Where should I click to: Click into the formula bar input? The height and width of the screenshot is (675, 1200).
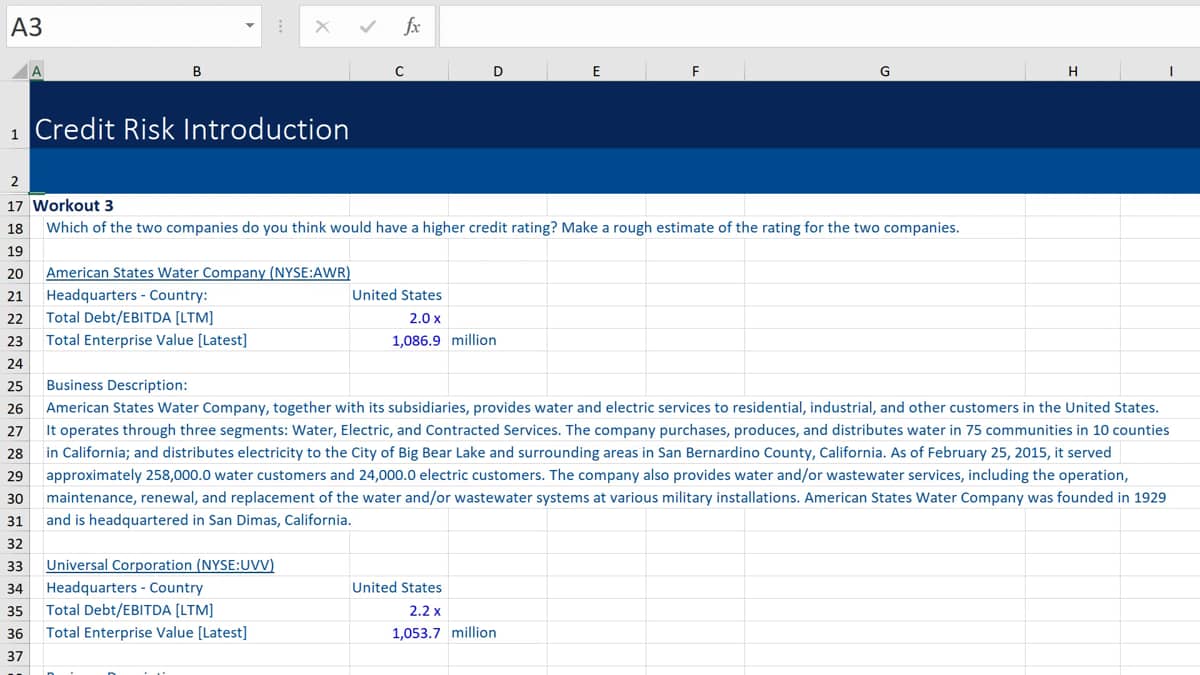point(818,27)
